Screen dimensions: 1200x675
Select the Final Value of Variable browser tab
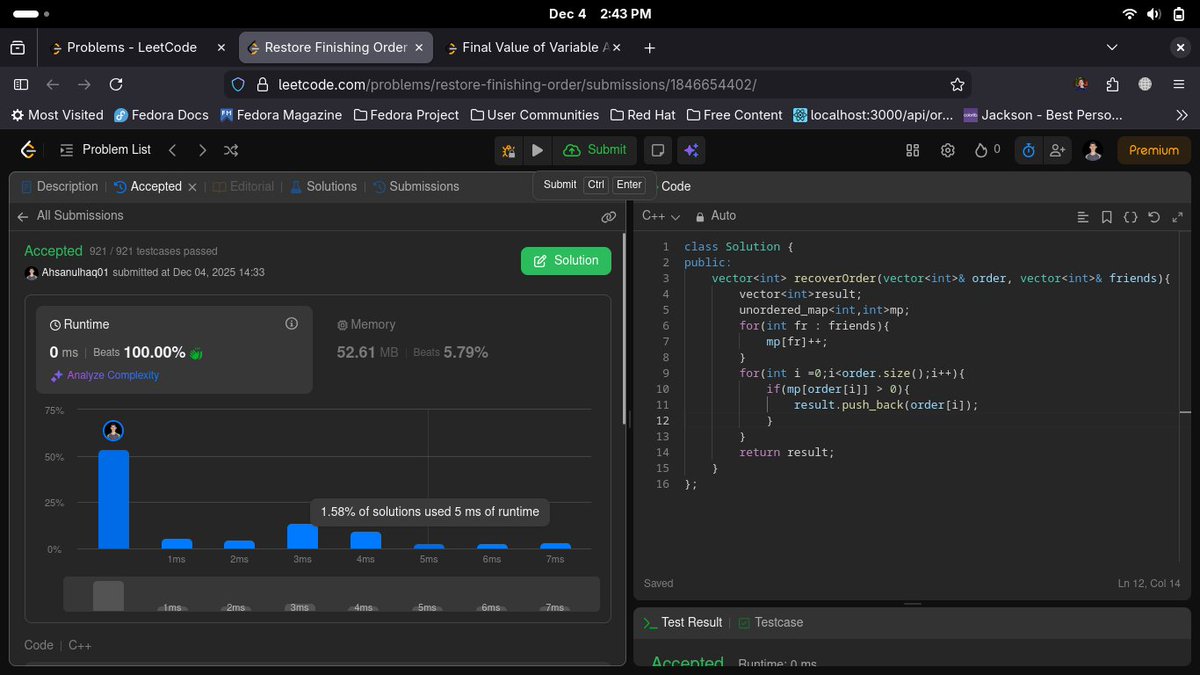(x=527, y=47)
